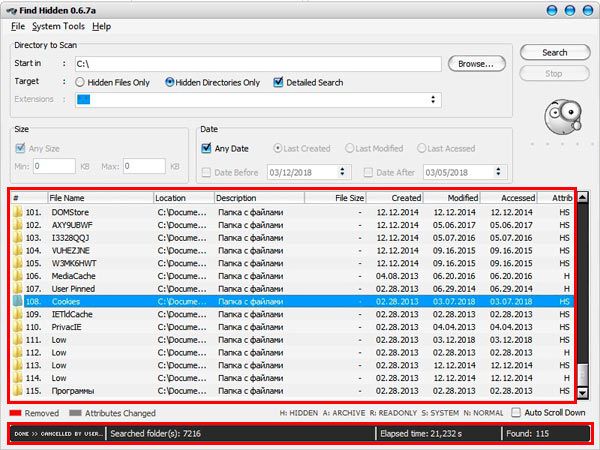Click folder icon of selected row 108 Cookies
Image resolution: width=600 pixels, height=450 pixels.
pos(17,302)
